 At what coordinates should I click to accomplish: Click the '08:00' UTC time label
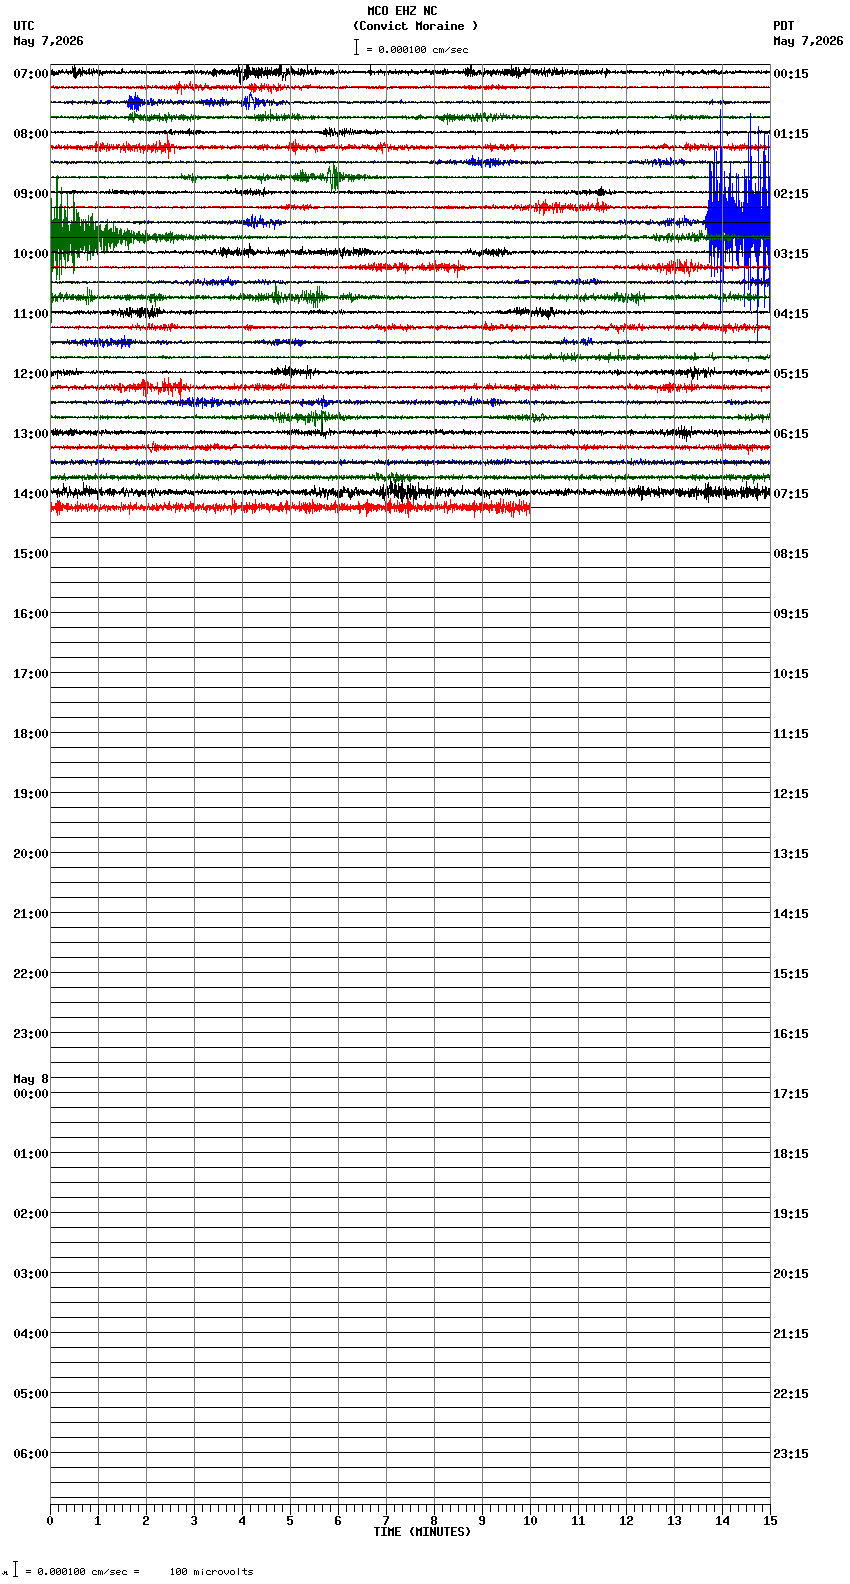31,134
